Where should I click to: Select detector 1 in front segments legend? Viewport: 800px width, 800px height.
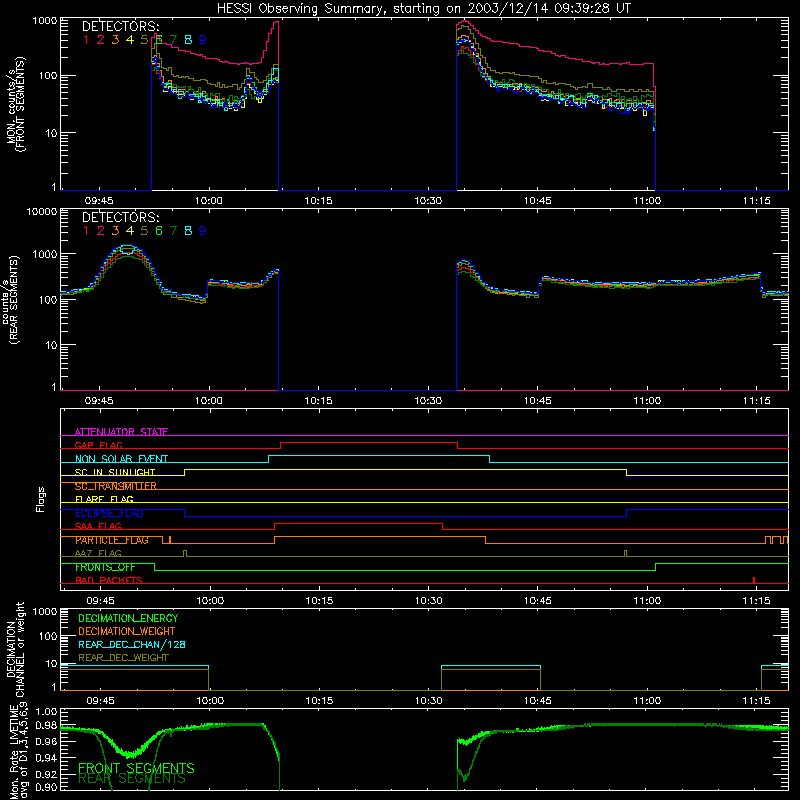(x=86, y=40)
